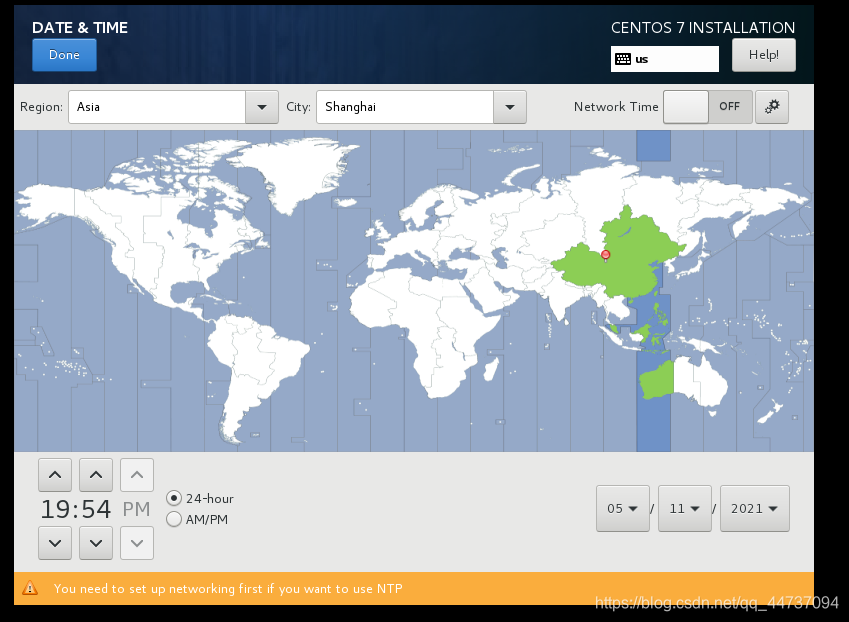849x622 pixels.
Task: Decrease the hours with down arrow
Action: coord(55,542)
